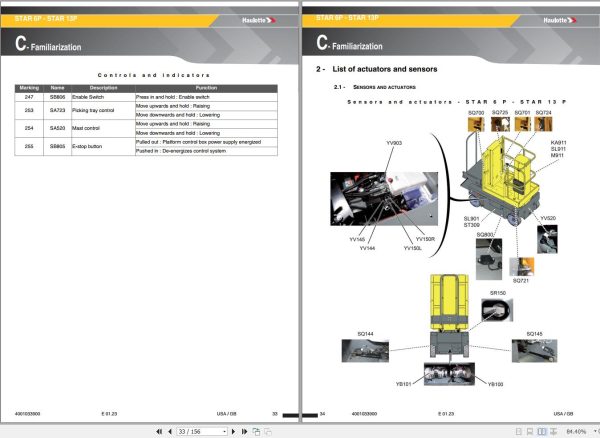Jump to the last page
This screenshot has height=438, width=600.
(x=244, y=431)
